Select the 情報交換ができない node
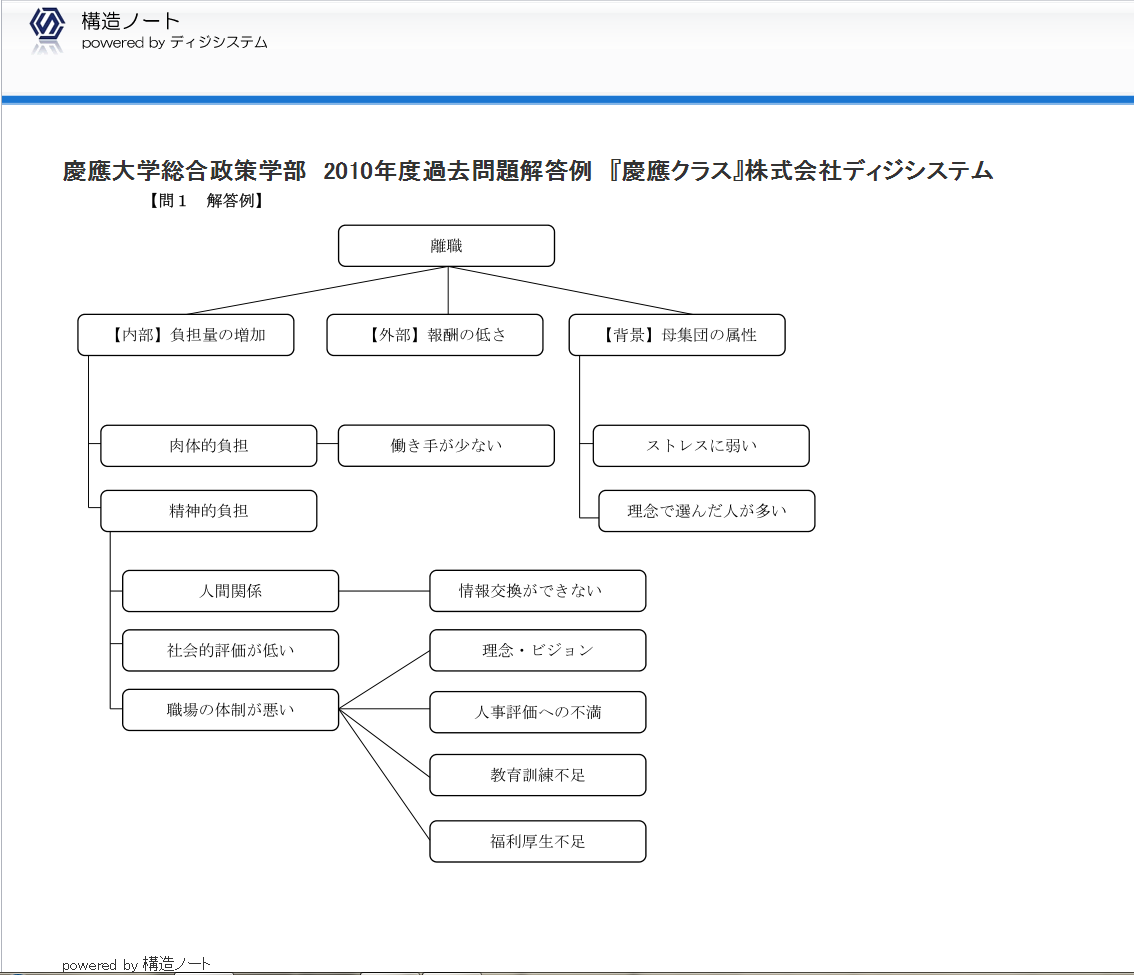This screenshot has width=1134, height=975. pyautogui.click(x=538, y=591)
